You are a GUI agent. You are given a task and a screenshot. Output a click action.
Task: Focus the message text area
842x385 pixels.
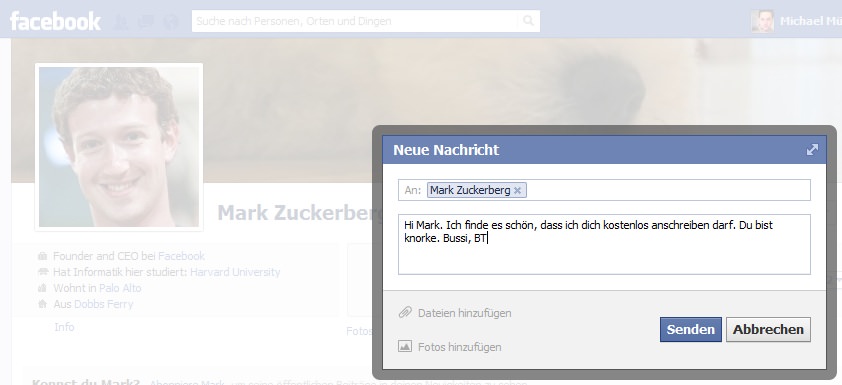(x=604, y=244)
